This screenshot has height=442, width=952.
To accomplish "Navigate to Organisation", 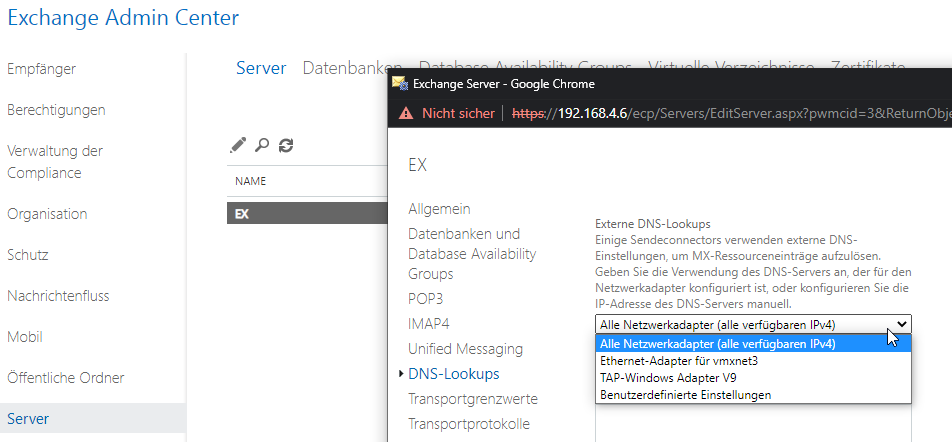I will 47,214.
